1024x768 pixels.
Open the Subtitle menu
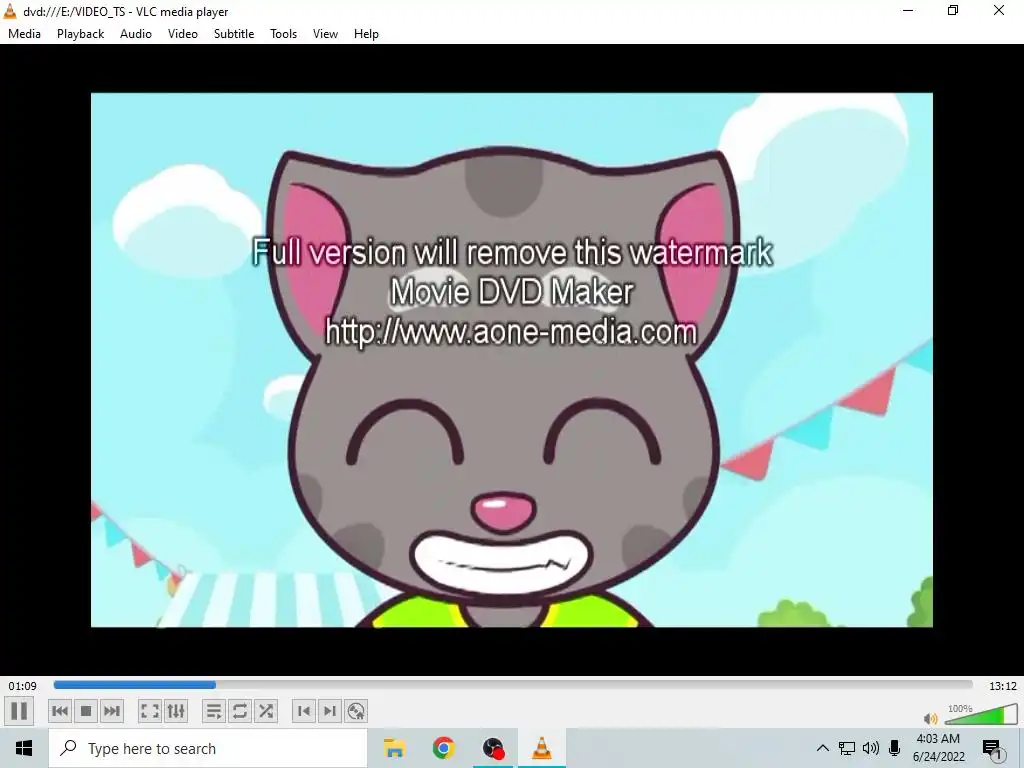(234, 34)
